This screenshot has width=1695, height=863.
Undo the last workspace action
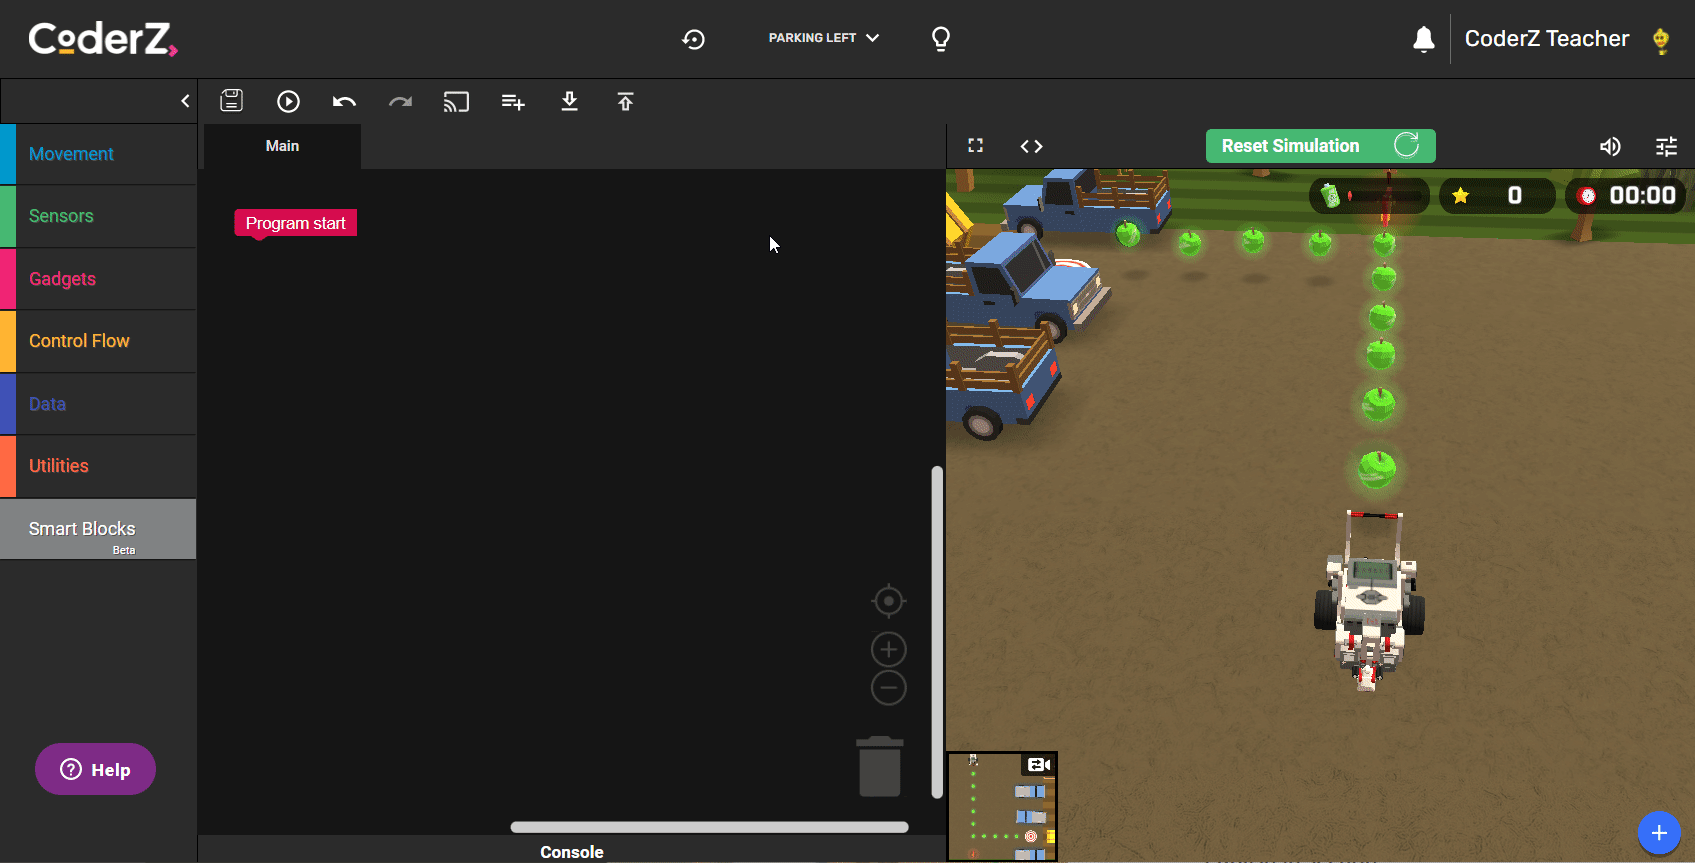(x=344, y=102)
